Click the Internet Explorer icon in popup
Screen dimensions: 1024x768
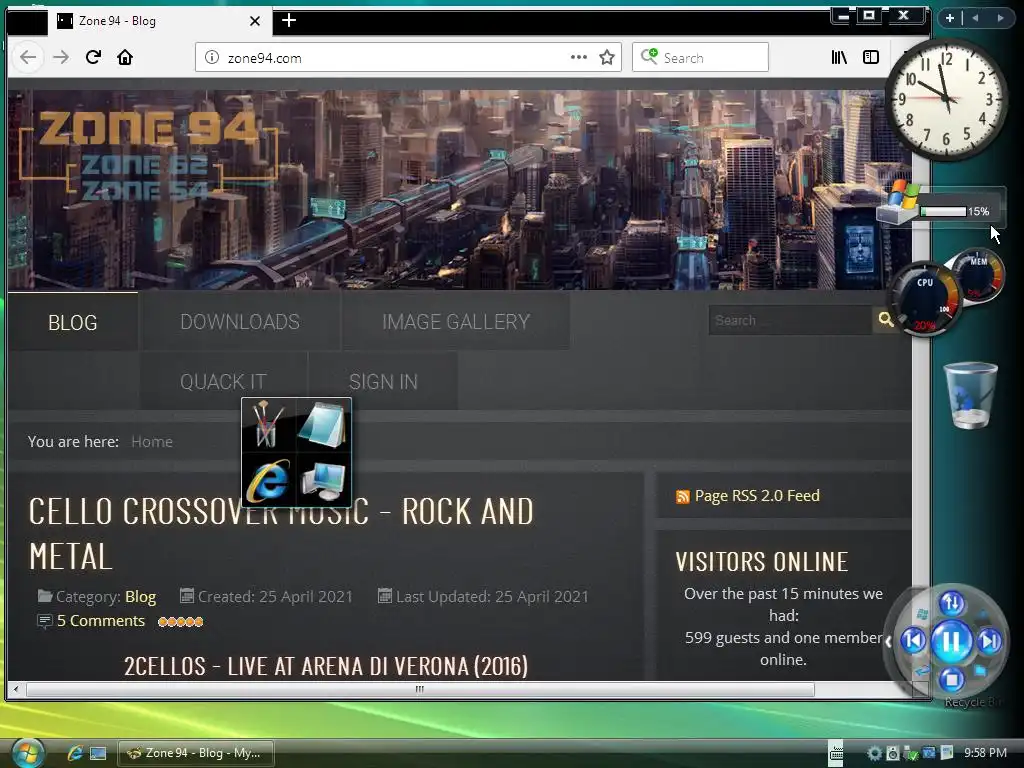point(268,480)
